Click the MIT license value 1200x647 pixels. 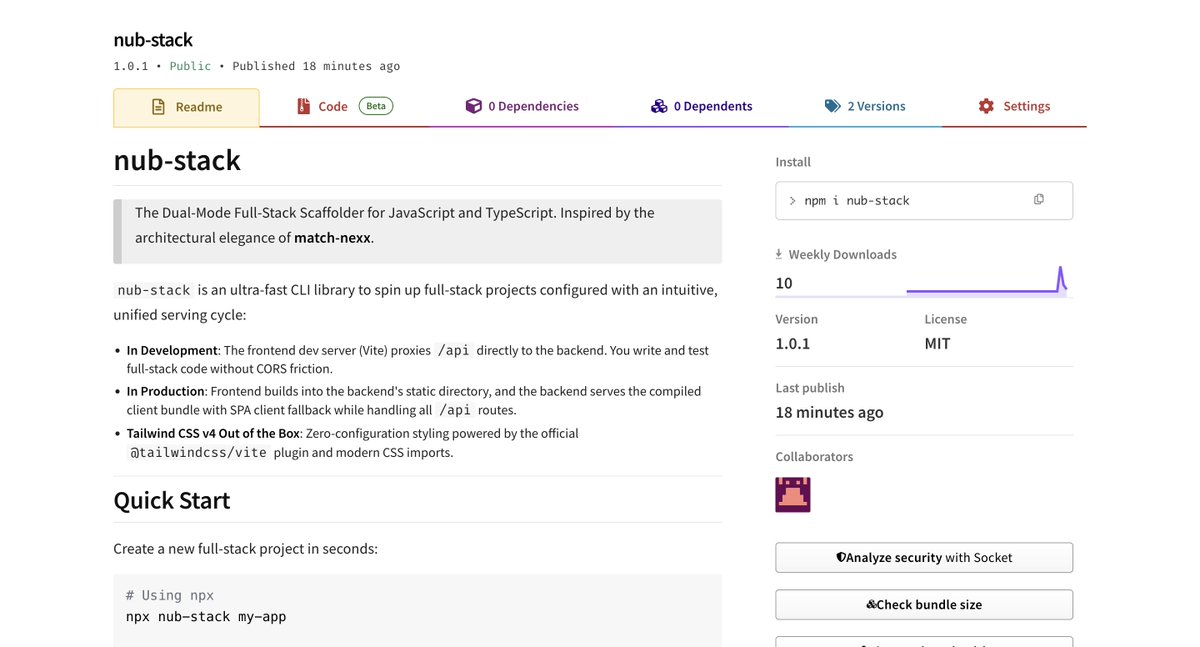[937, 343]
